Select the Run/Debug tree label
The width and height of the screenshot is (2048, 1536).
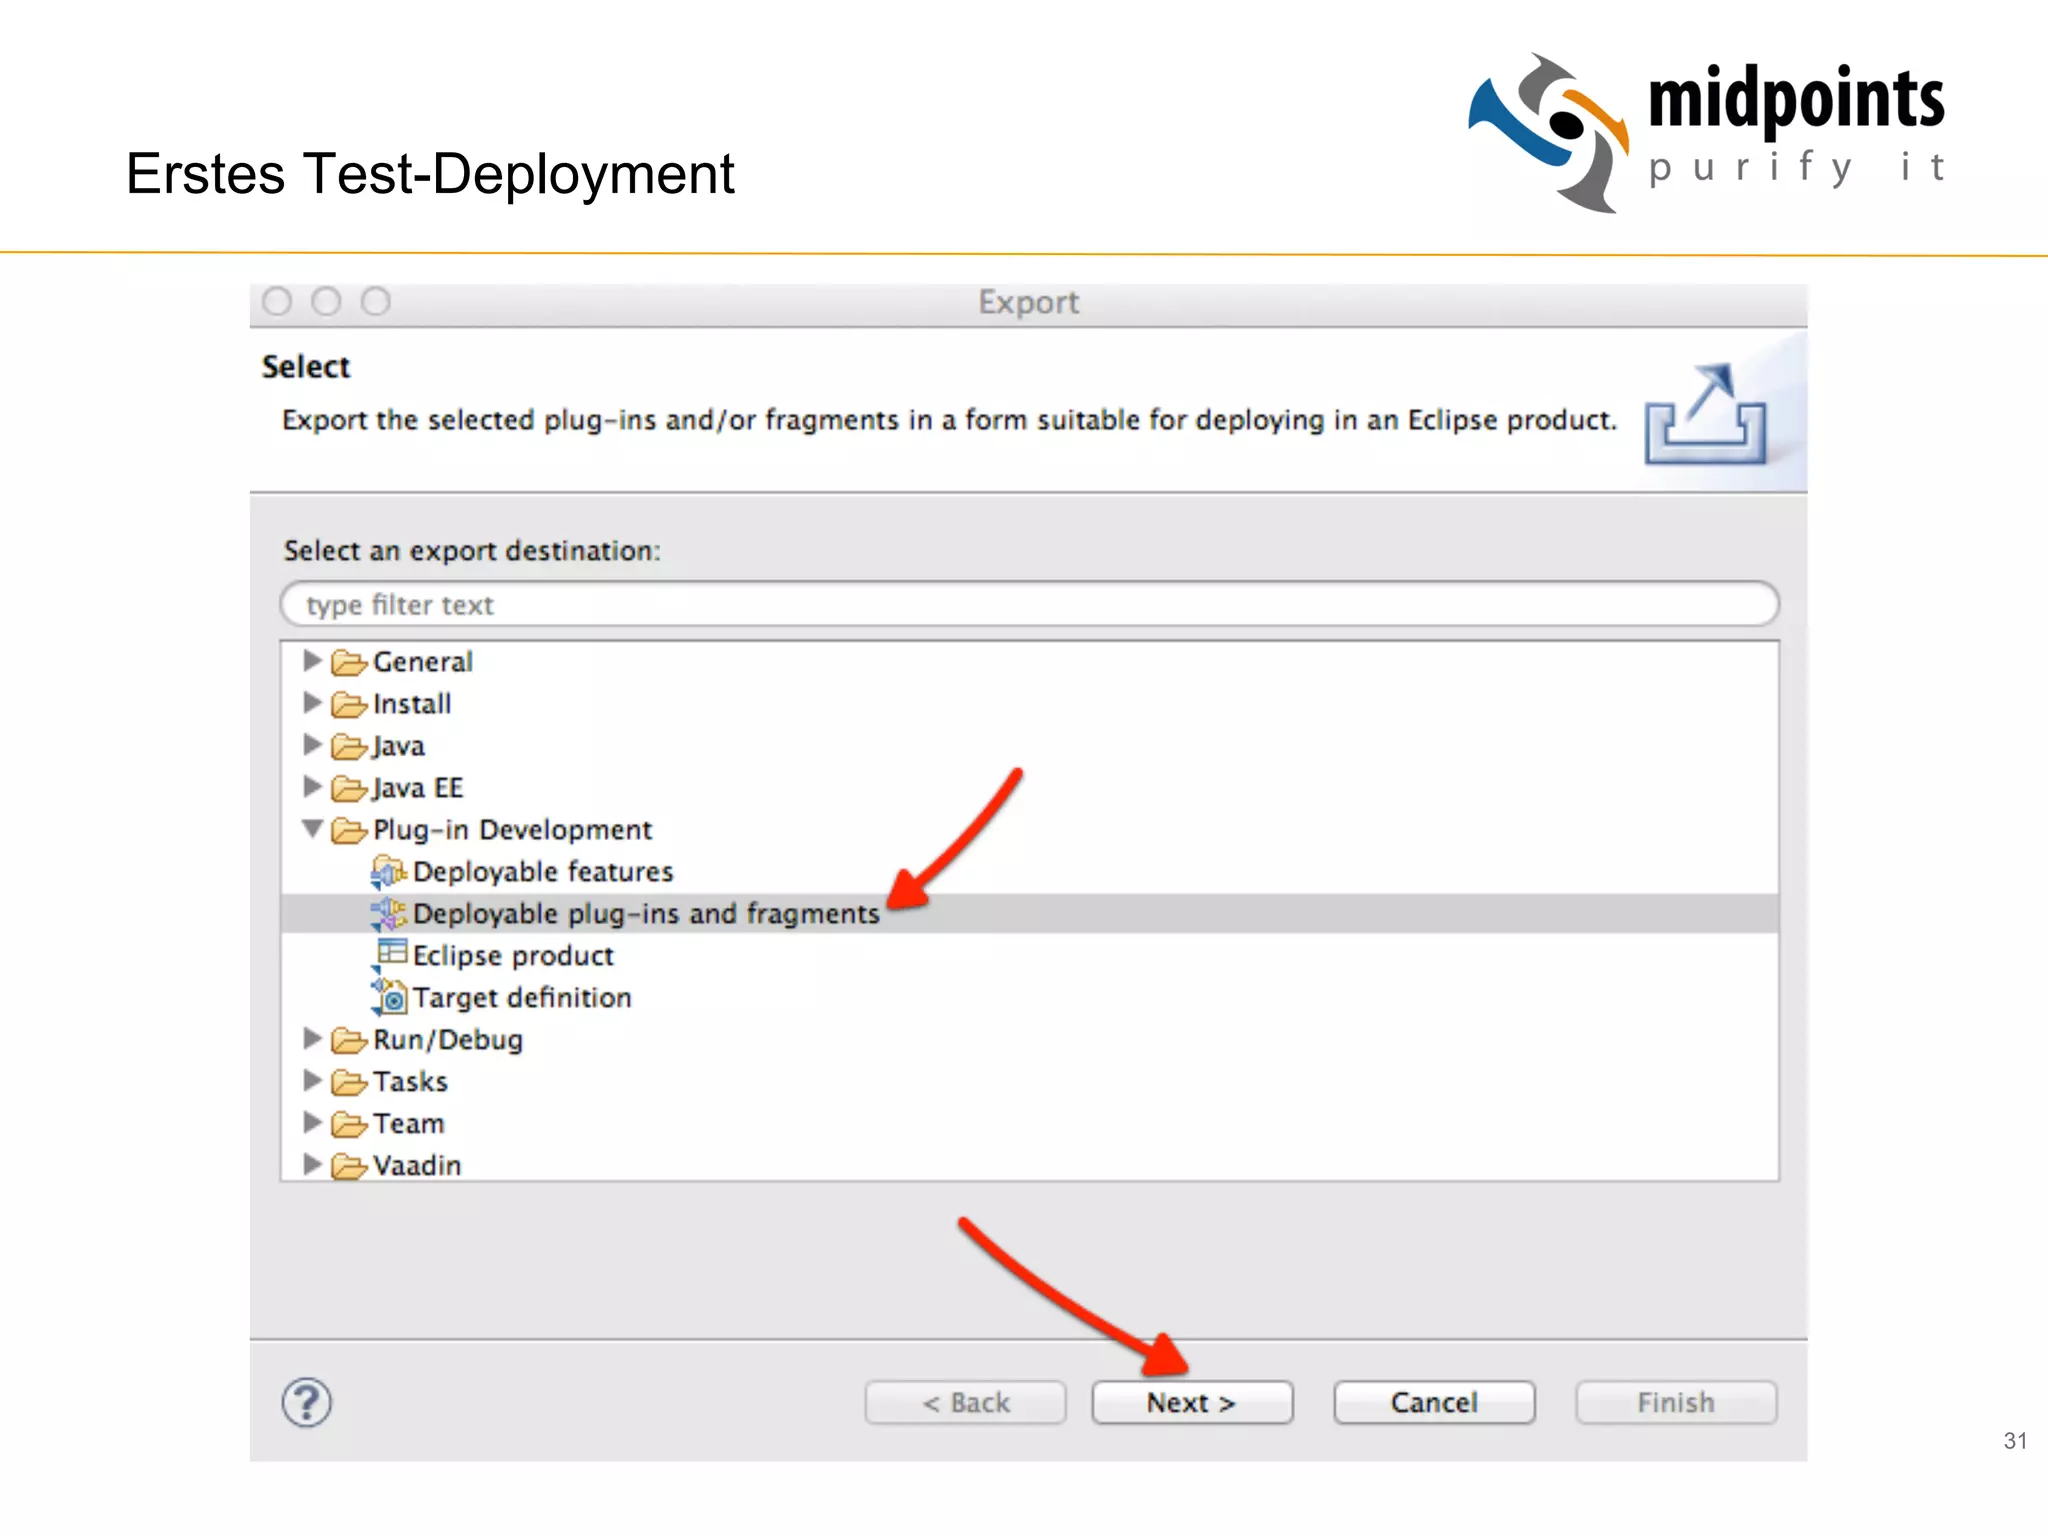(448, 1040)
